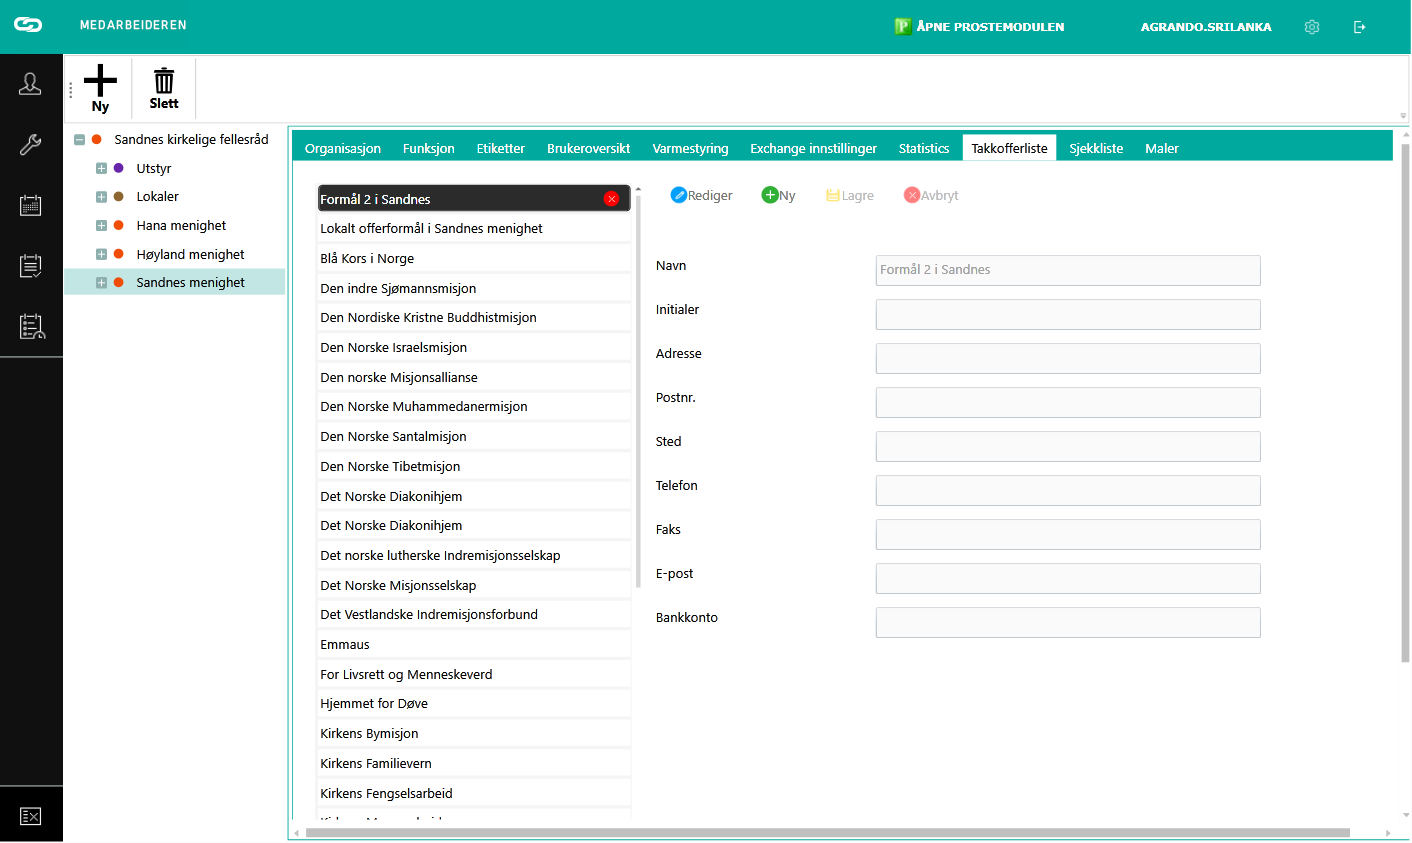Click the Slett trash toolbar button
Viewport: 1412px width, 843px height.
164,89
